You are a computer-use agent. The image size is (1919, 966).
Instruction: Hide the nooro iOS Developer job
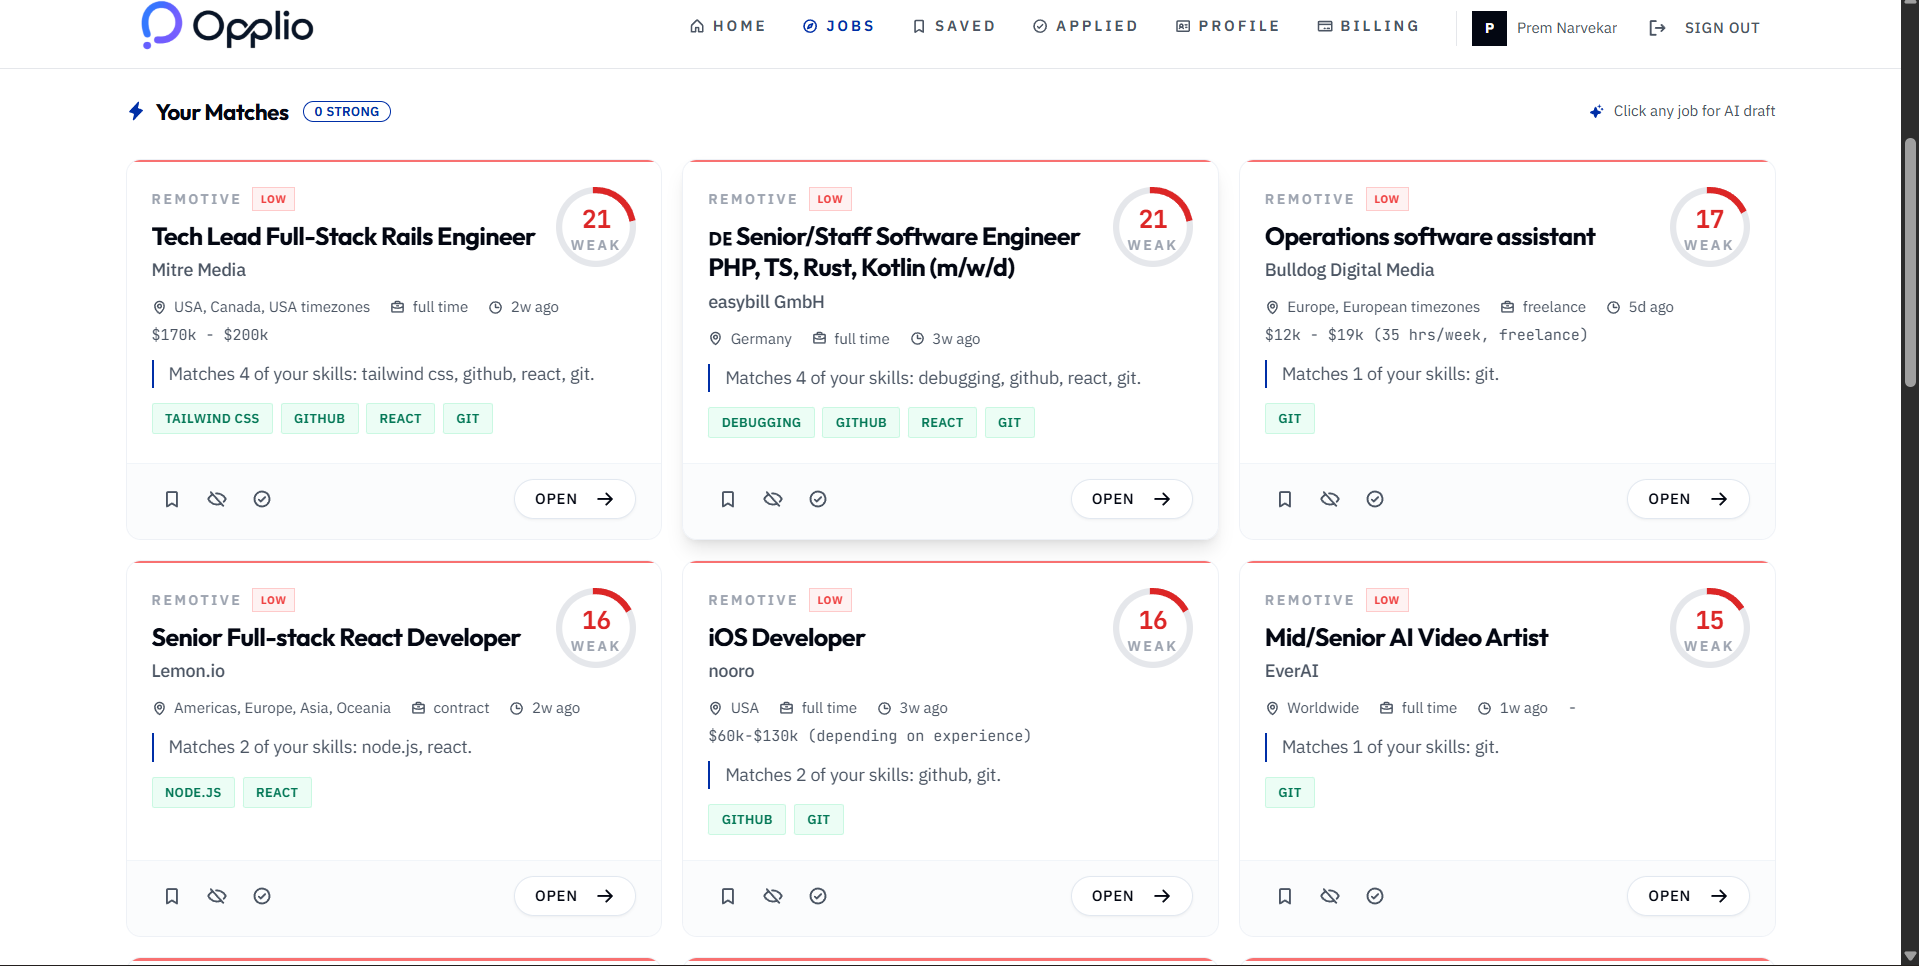coord(773,896)
